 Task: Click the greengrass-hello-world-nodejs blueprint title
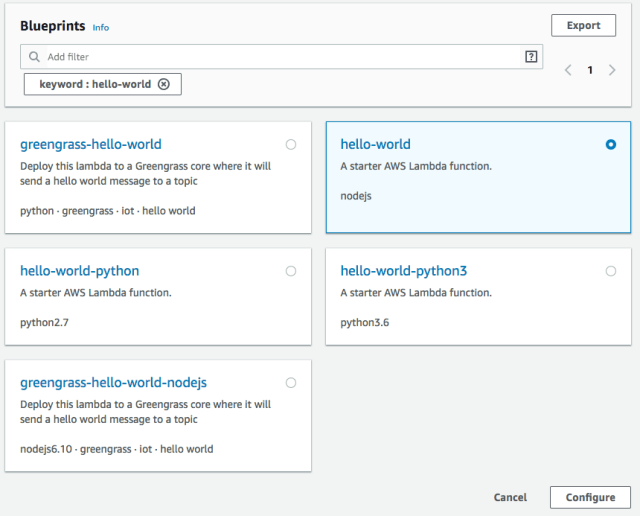pos(114,383)
